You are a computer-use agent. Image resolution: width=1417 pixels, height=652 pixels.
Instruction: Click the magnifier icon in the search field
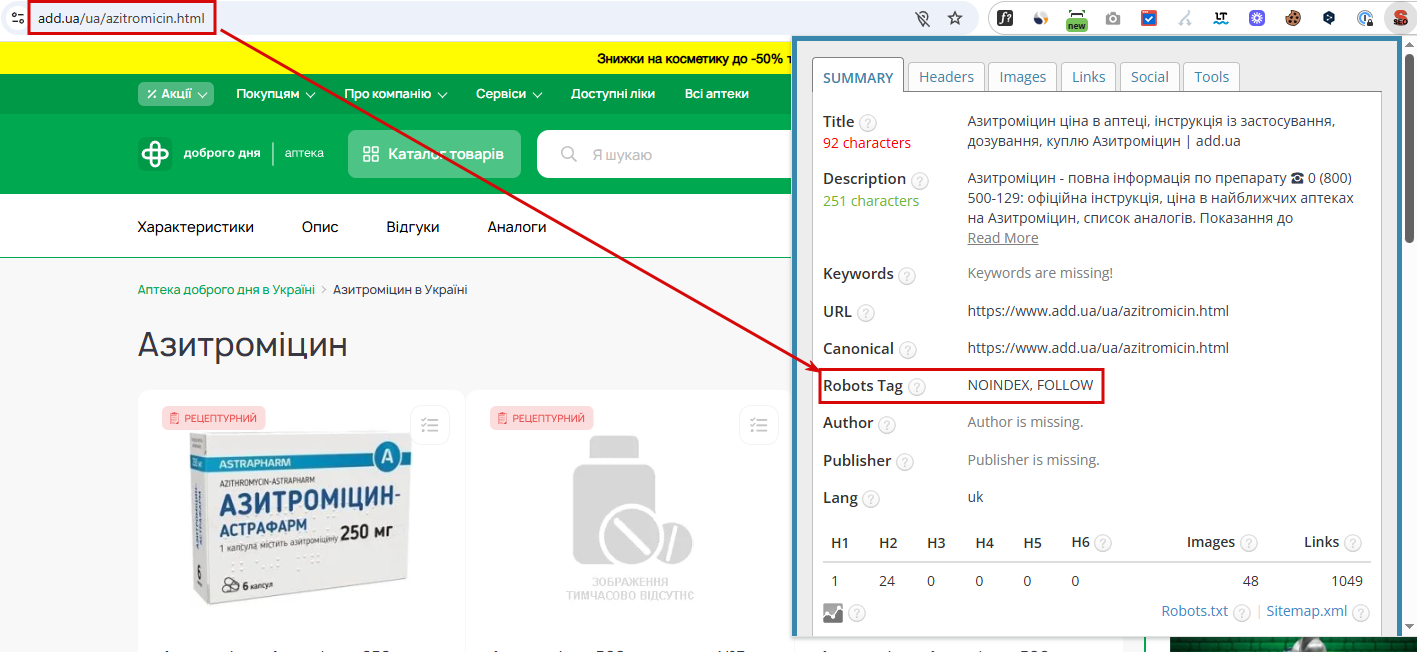(569, 154)
